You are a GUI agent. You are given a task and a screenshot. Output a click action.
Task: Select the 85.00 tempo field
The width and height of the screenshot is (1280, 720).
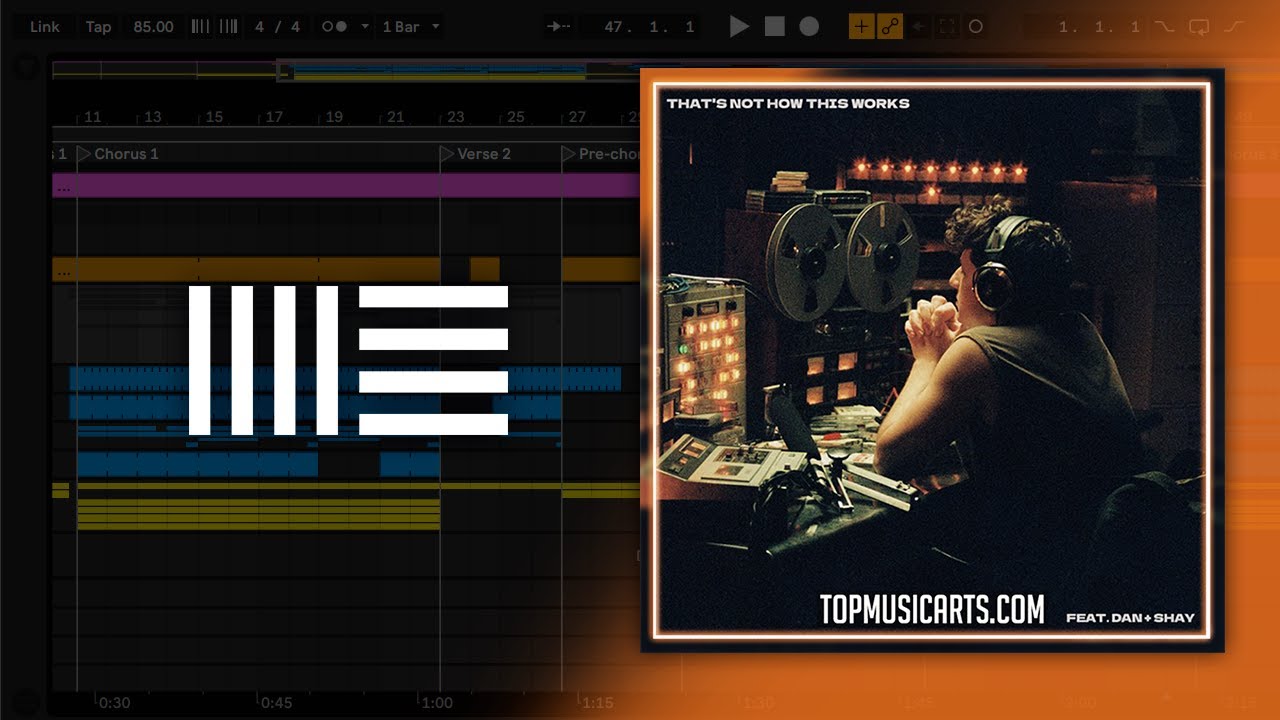click(153, 27)
